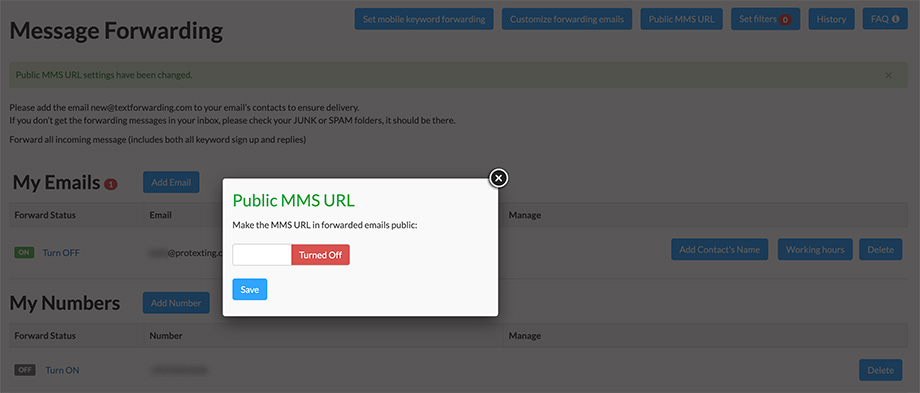Click the OFF status badge

coord(25,370)
